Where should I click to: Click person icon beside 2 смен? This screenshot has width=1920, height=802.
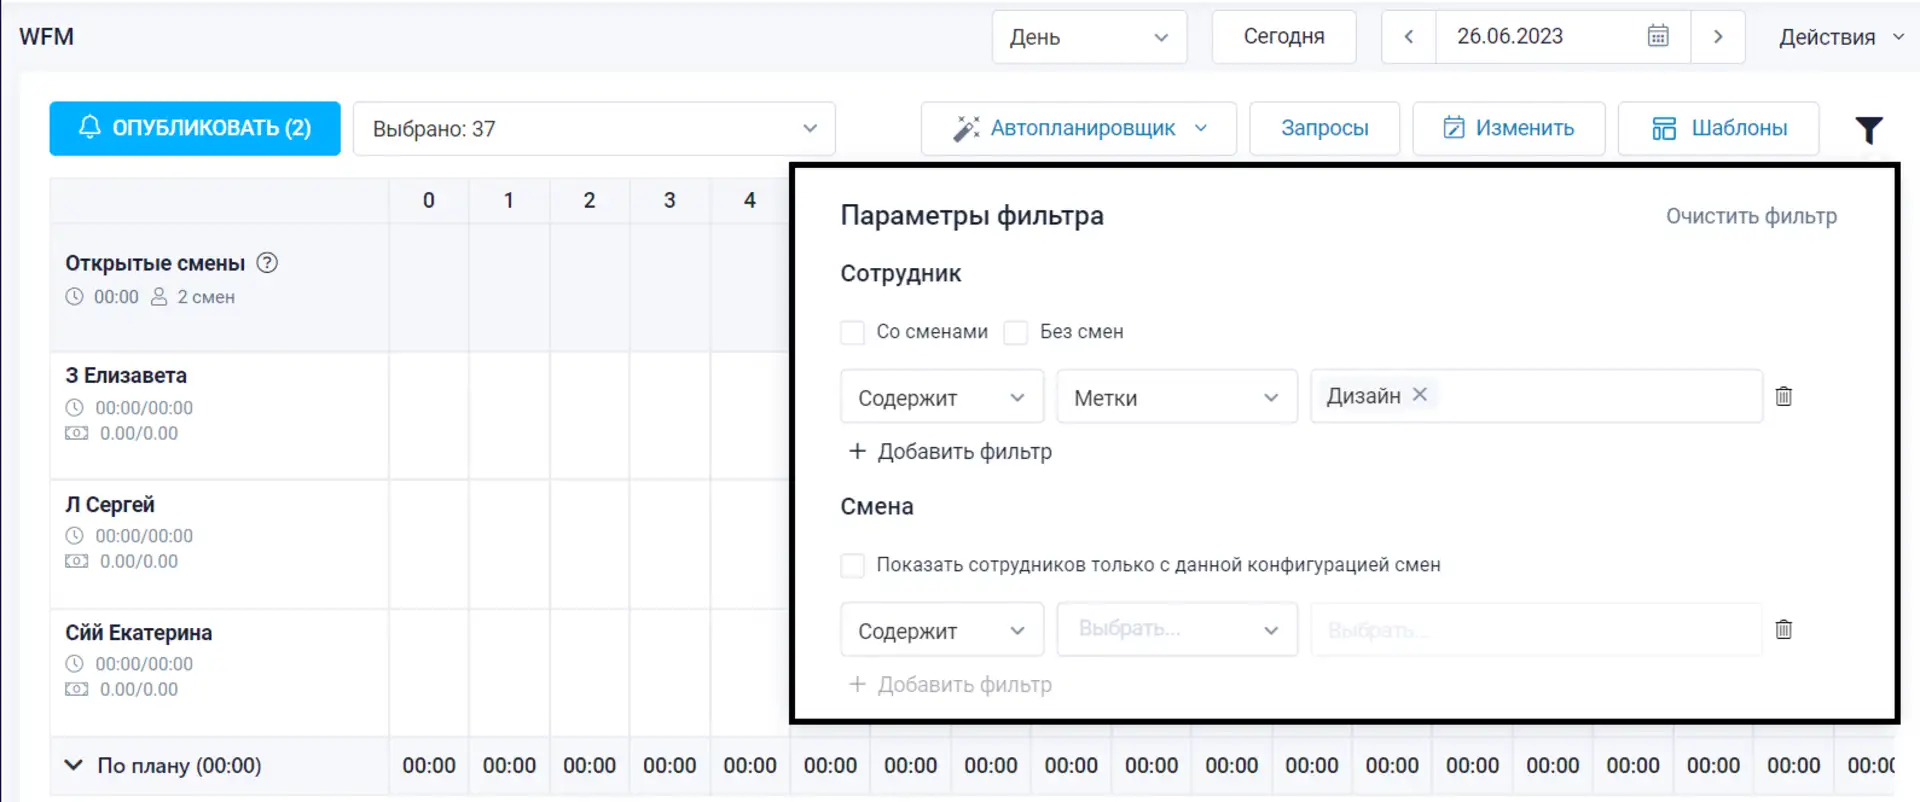click(159, 297)
